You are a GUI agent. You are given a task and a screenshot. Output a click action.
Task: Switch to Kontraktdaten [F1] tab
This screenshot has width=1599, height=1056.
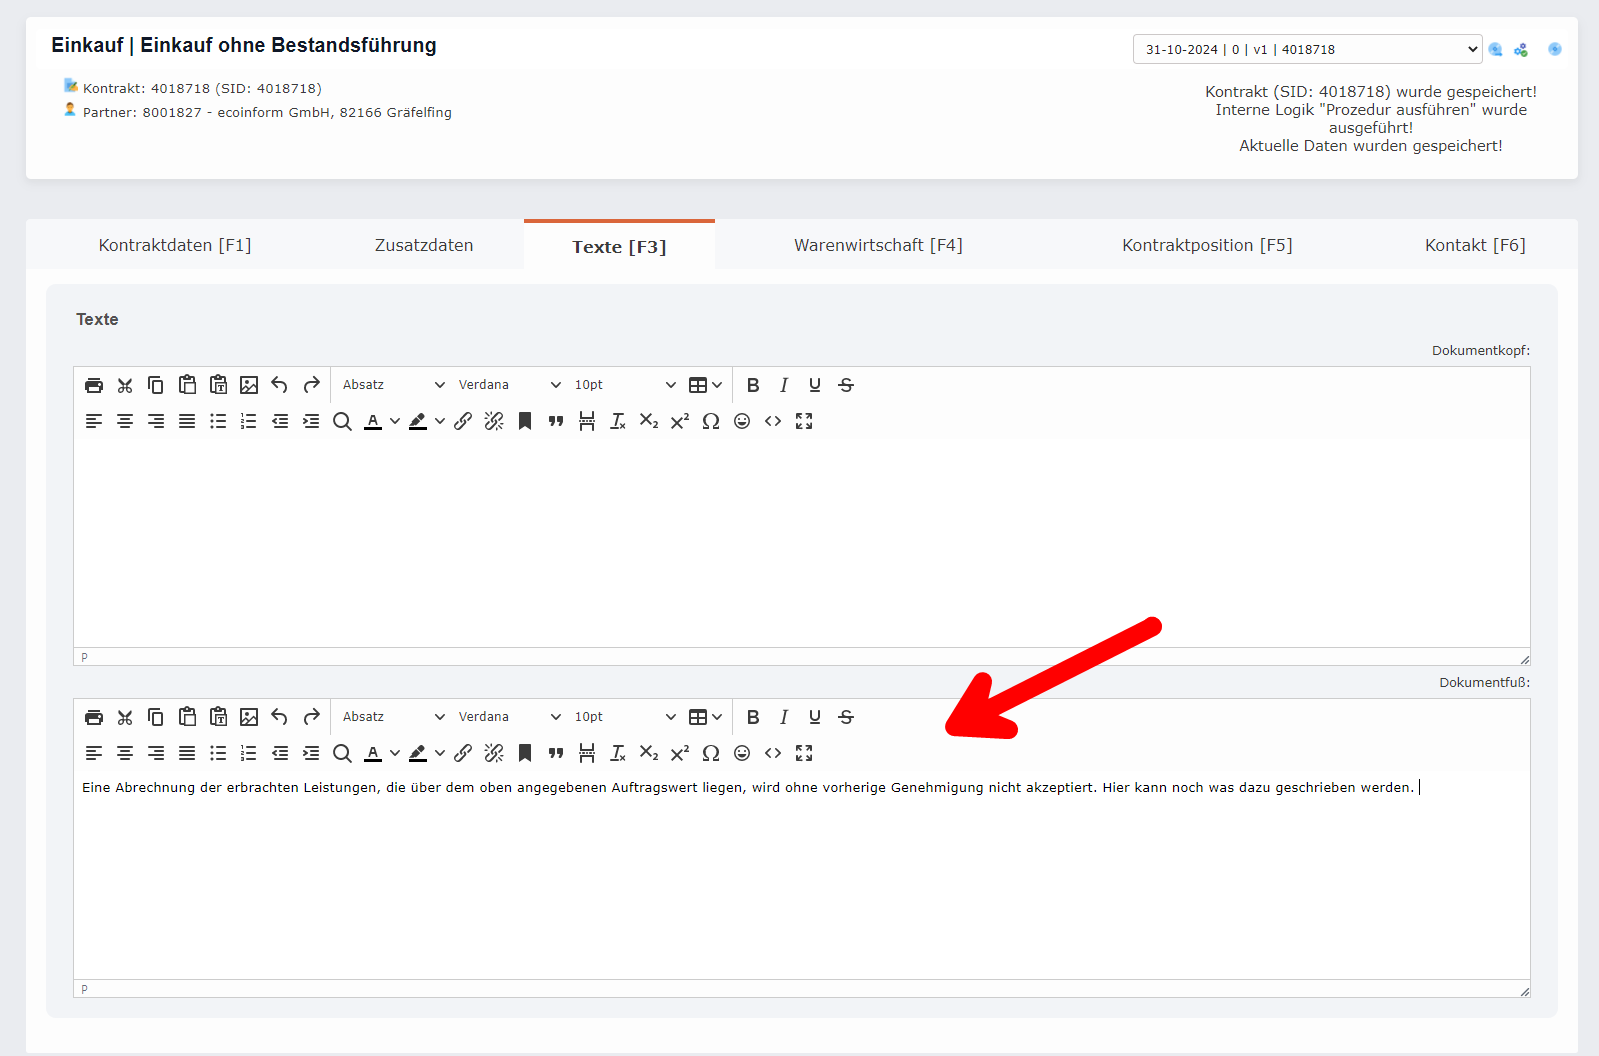175,245
